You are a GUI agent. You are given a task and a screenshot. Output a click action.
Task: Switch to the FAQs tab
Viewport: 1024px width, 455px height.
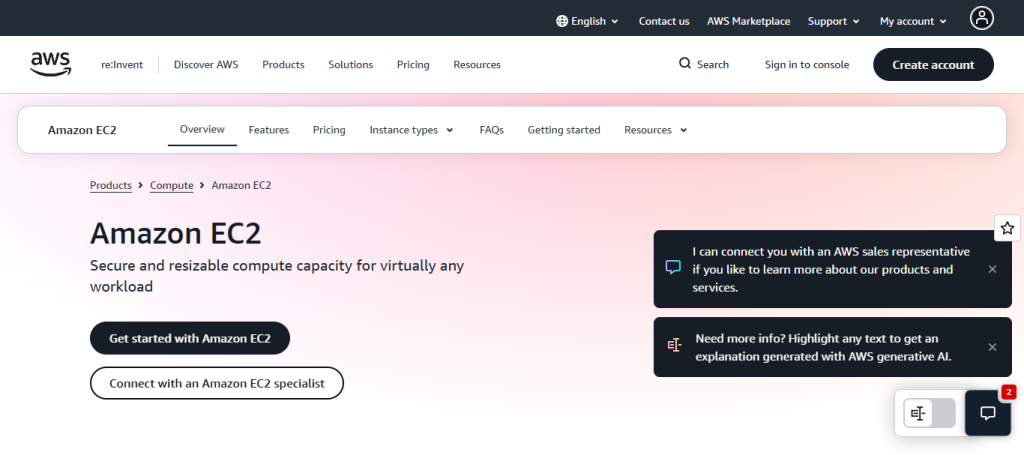point(492,130)
